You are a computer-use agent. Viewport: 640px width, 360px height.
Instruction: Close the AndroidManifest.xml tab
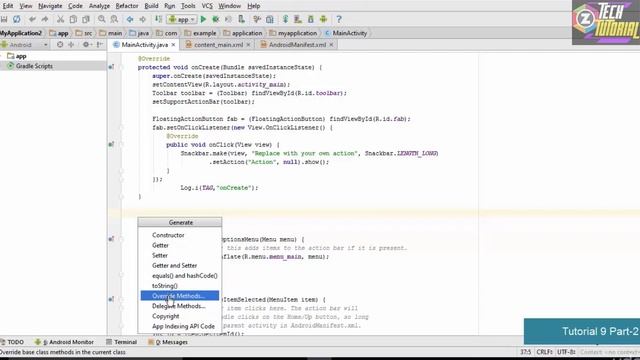coord(331,44)
